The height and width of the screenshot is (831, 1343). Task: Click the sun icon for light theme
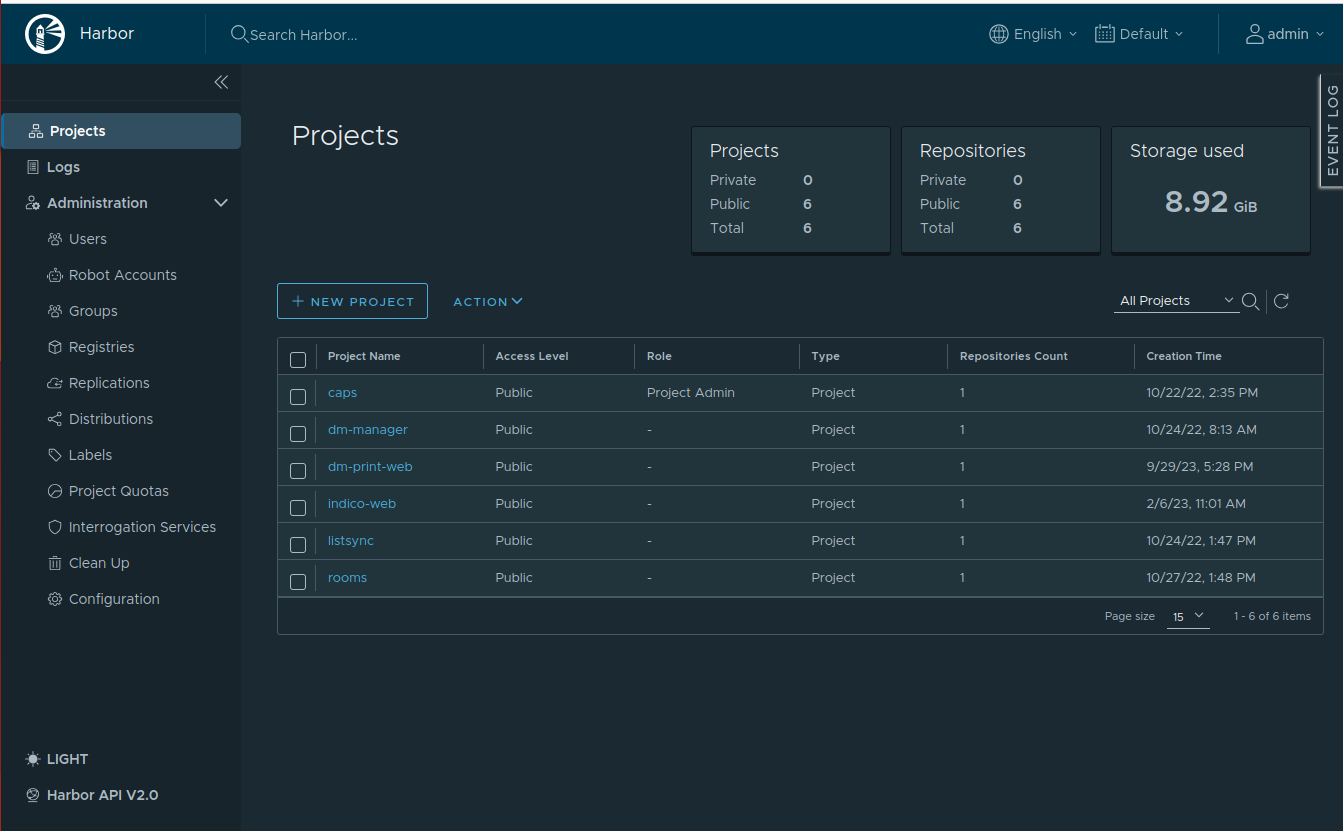(x=33, y=759)
